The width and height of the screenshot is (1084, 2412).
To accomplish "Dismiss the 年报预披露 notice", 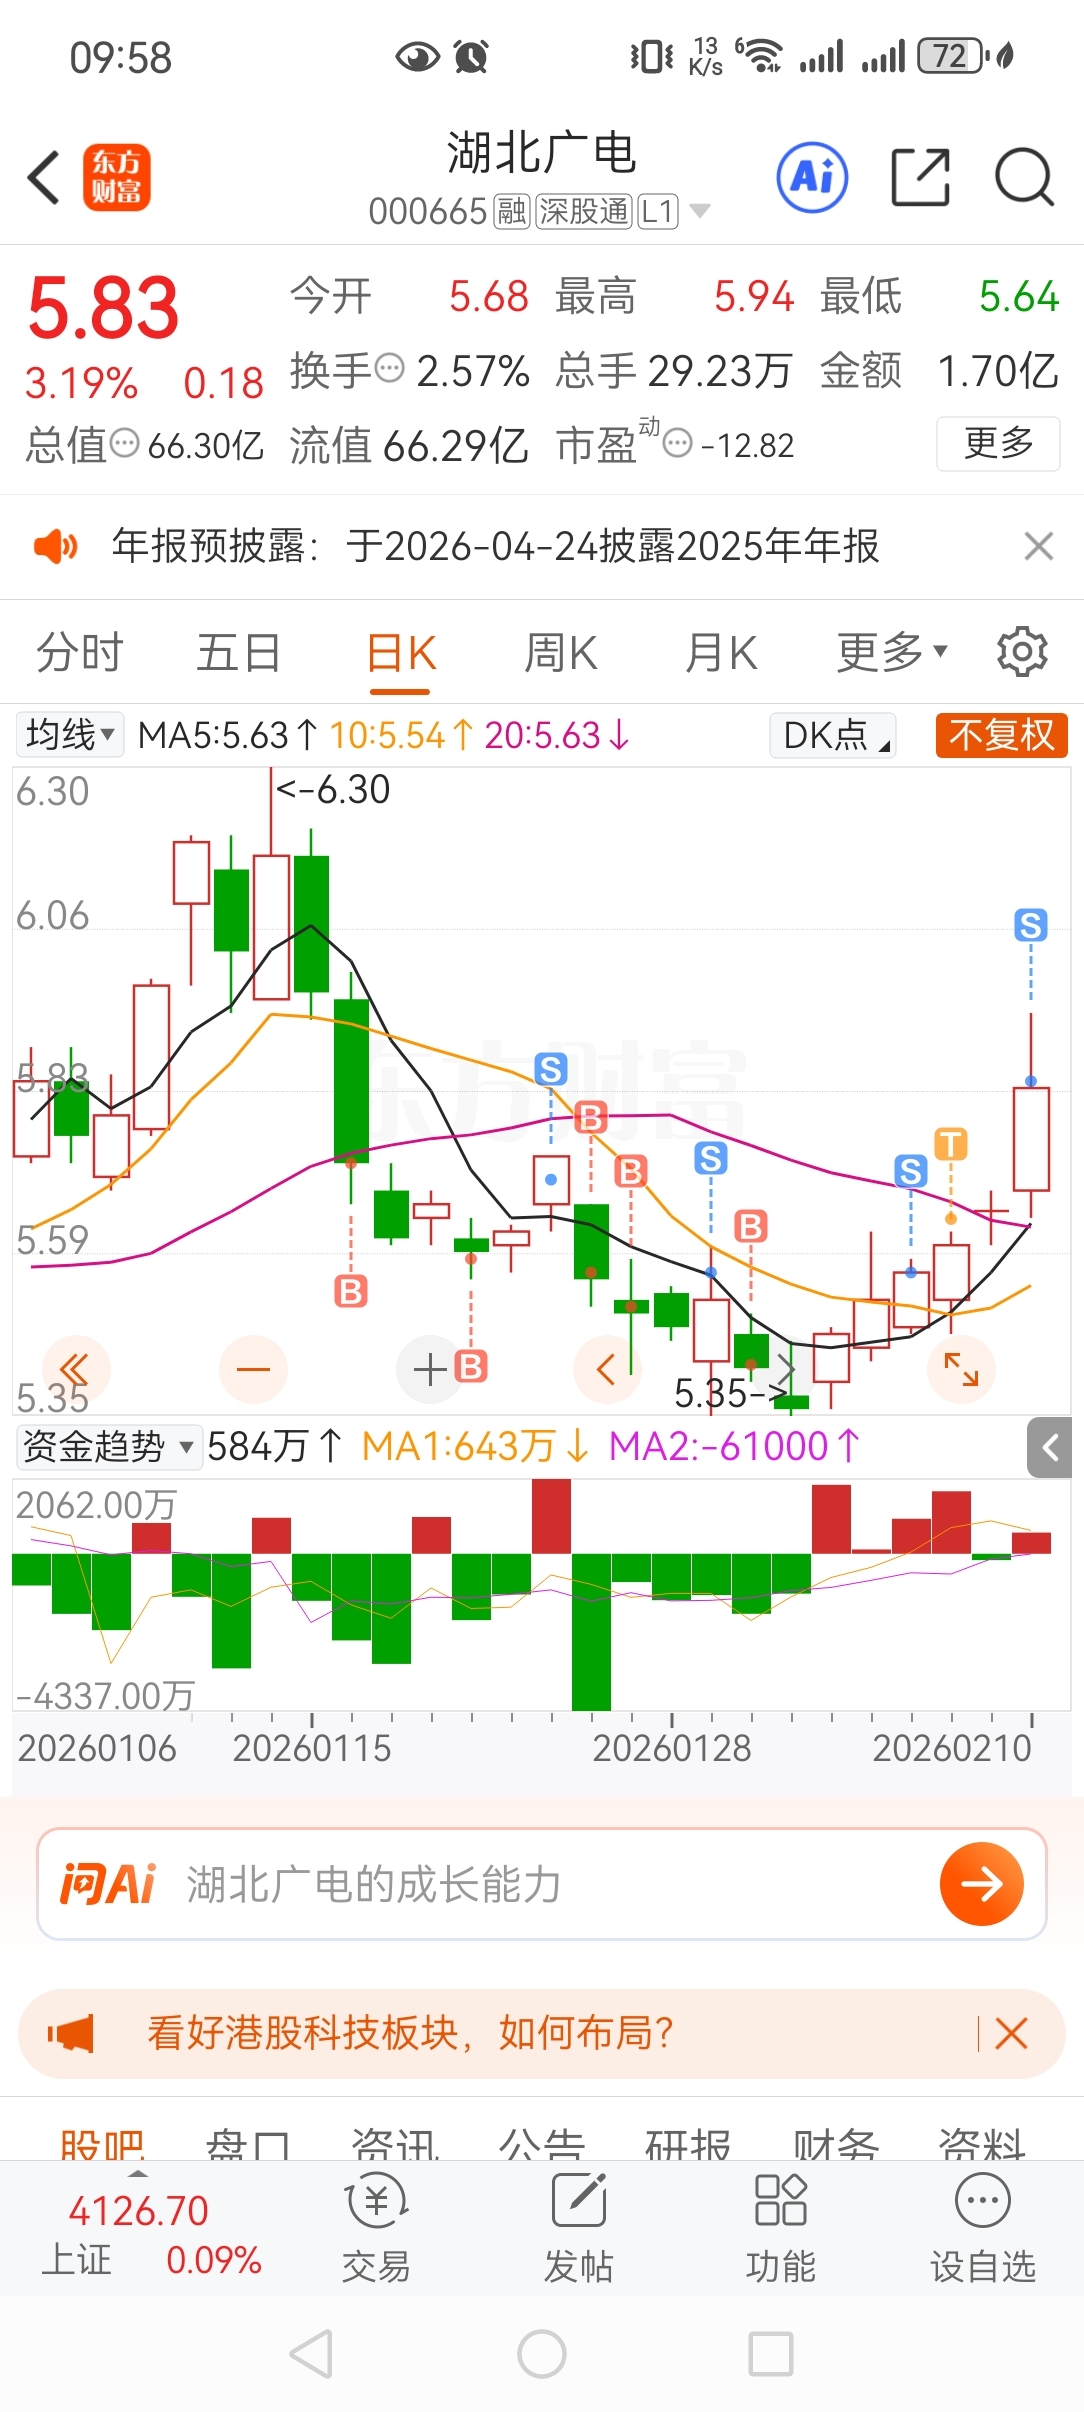I will point(1039,546).
